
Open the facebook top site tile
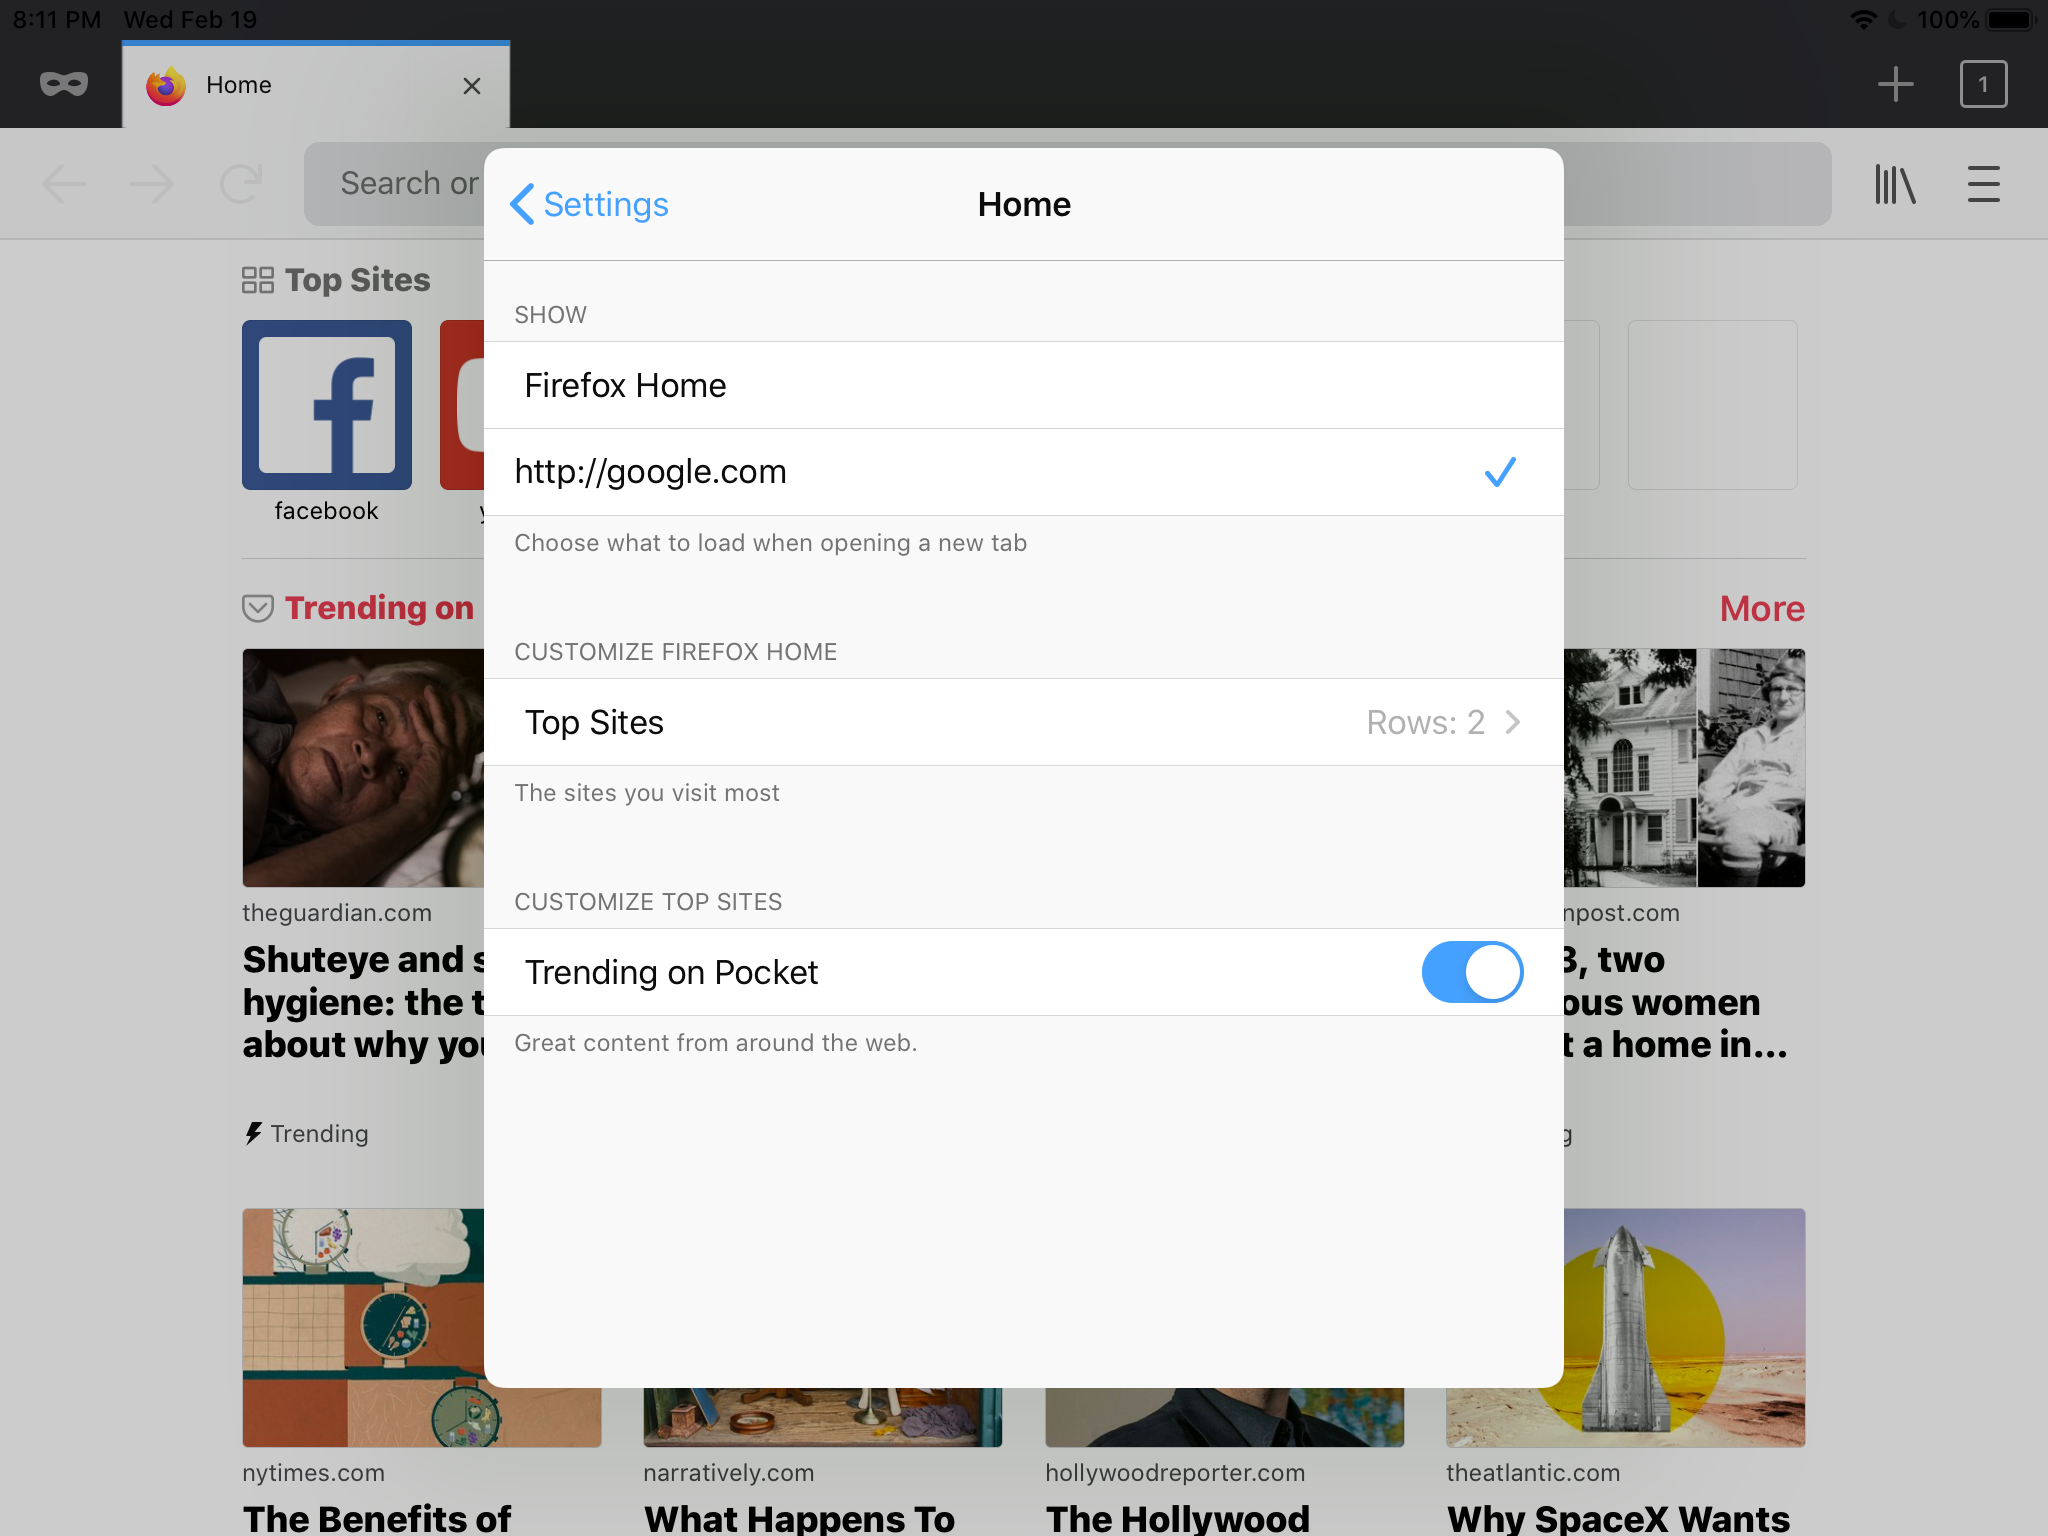(x=327, y=405)
